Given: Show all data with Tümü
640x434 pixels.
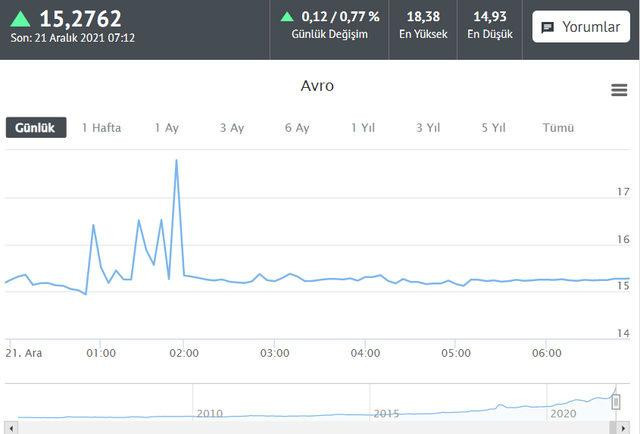Looking at the screenshot, I should [558, 128].
